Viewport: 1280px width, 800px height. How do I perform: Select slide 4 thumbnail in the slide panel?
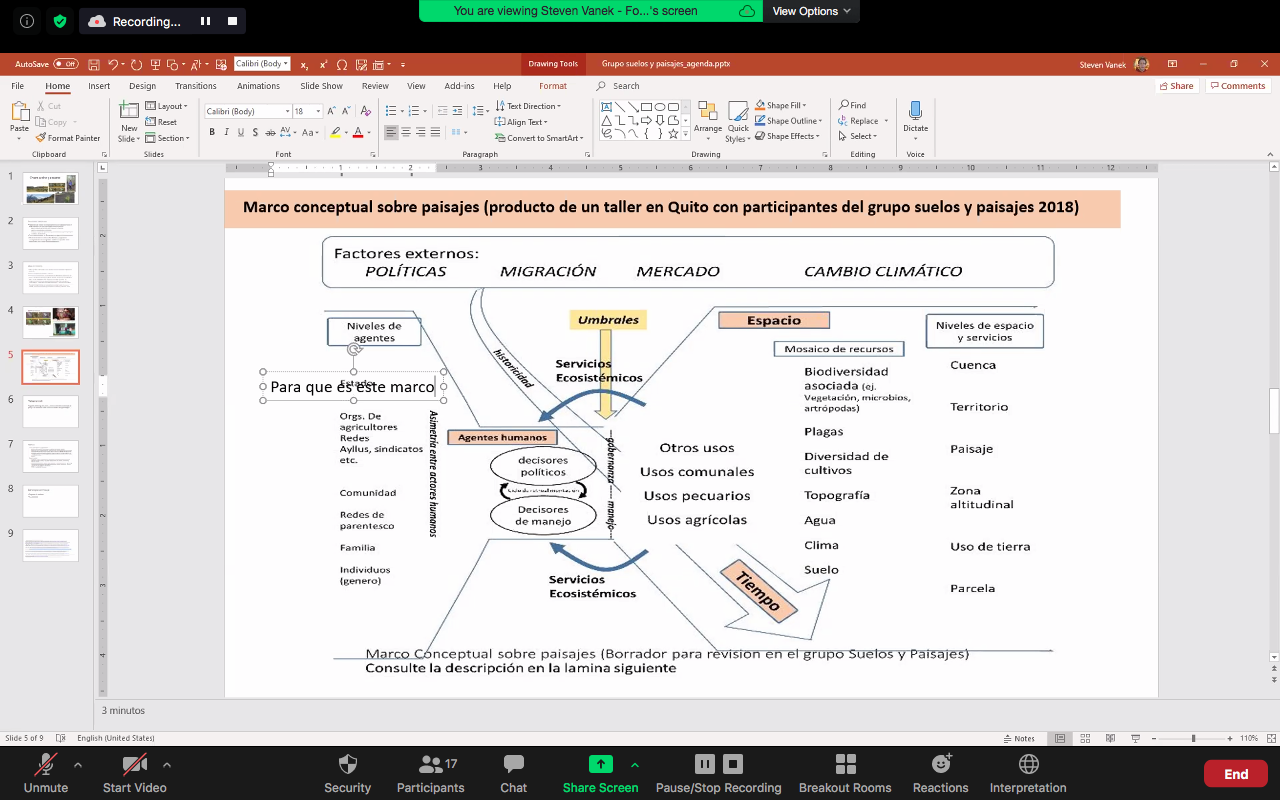point(50,322)
